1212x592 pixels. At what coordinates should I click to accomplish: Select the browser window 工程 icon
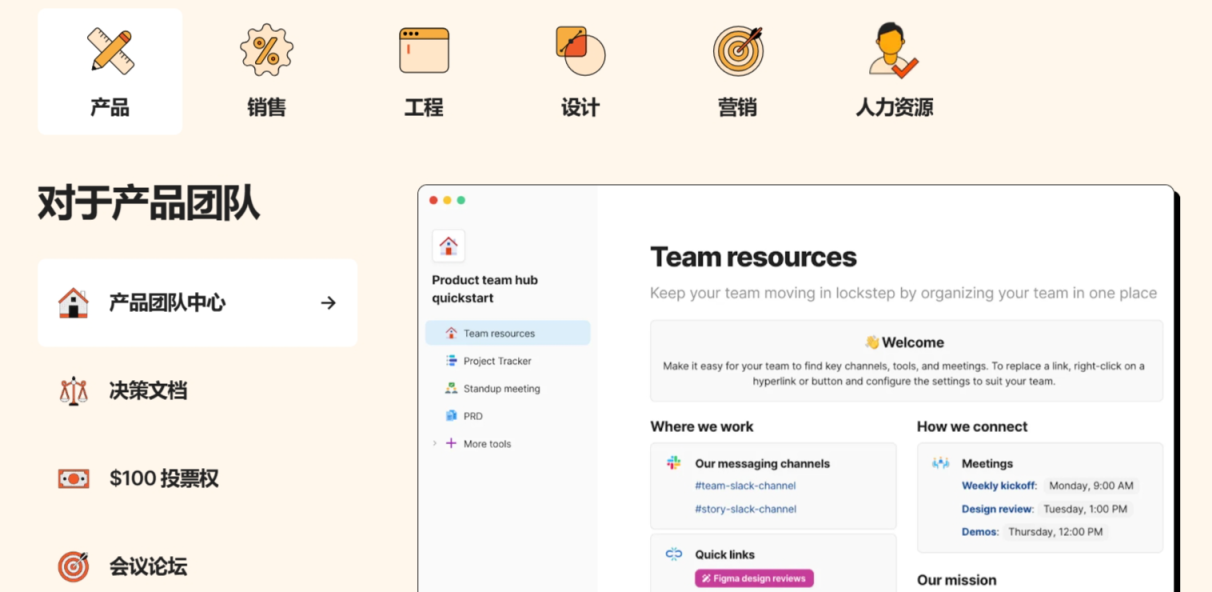click(x=424, y=50)
